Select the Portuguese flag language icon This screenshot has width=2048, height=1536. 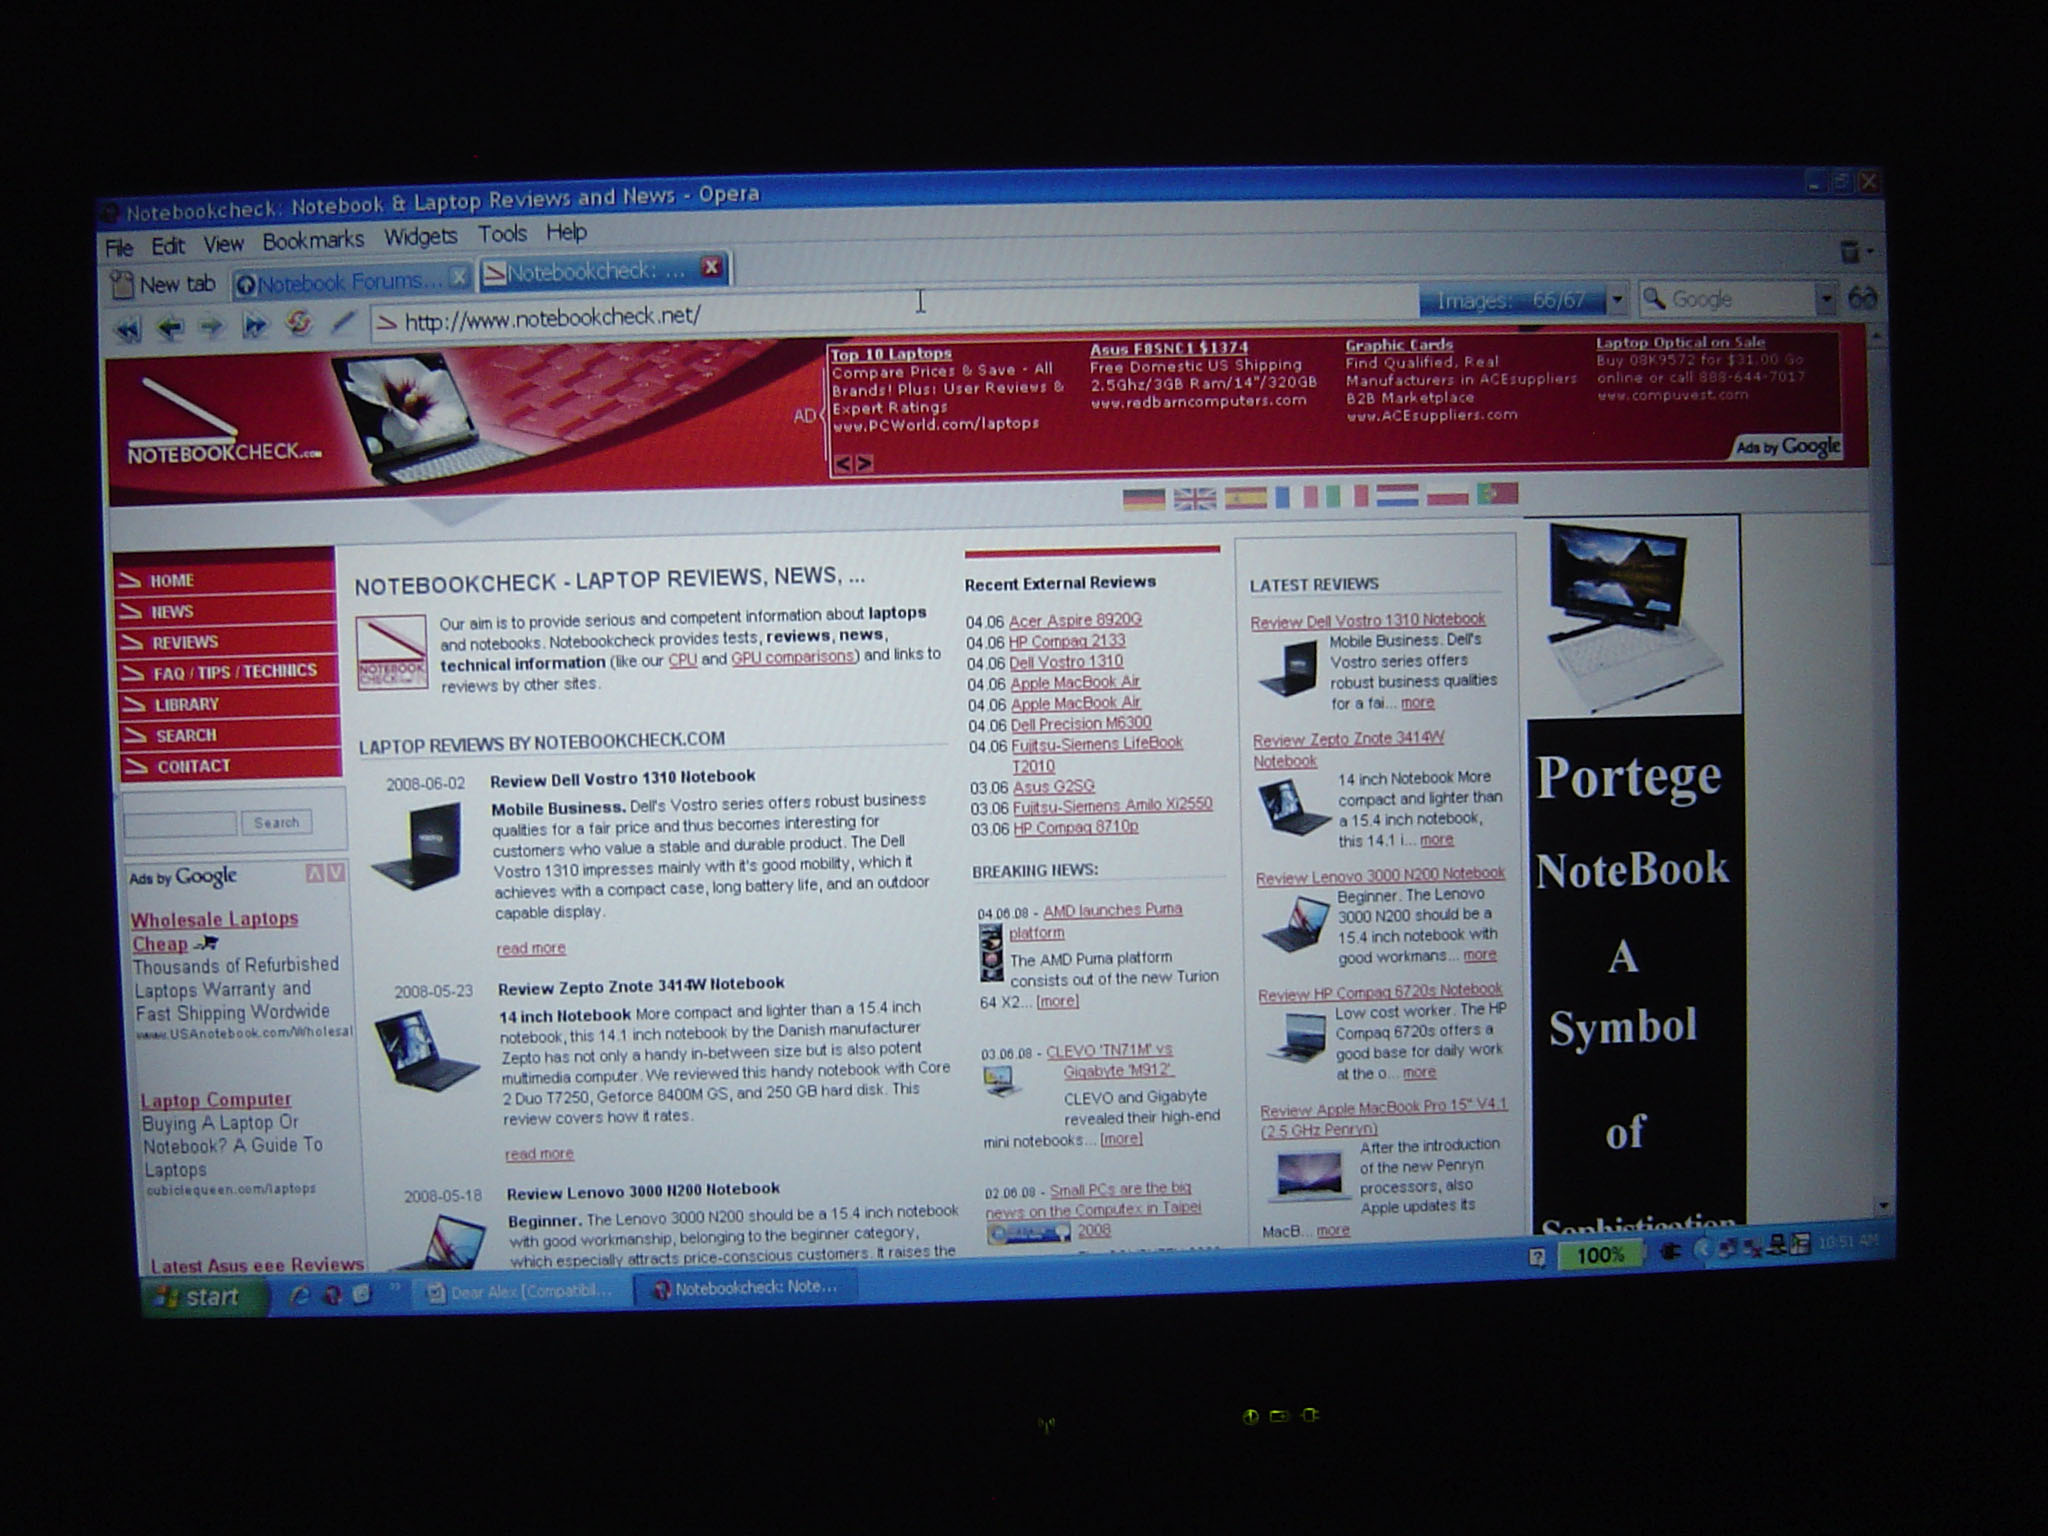click(1497, 492)
